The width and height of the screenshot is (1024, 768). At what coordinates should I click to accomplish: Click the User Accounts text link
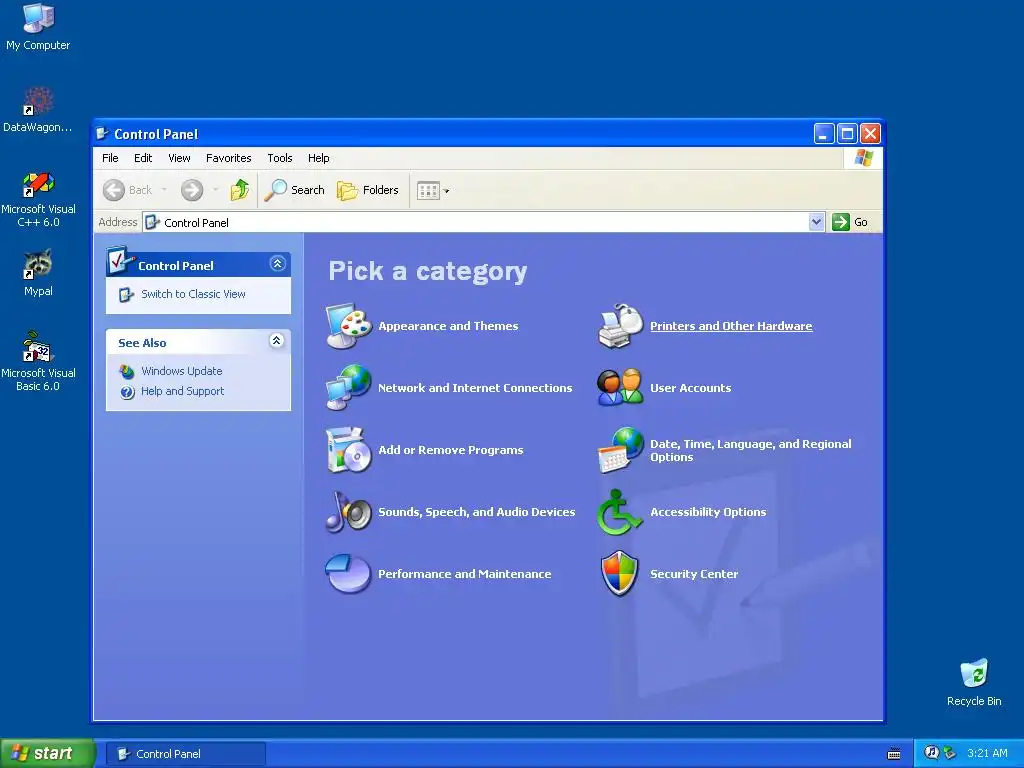pos(690,388)
